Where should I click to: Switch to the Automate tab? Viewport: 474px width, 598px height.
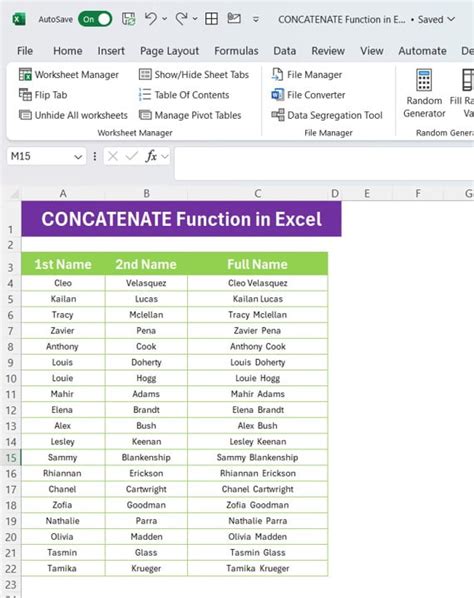(x=422, y=51)
